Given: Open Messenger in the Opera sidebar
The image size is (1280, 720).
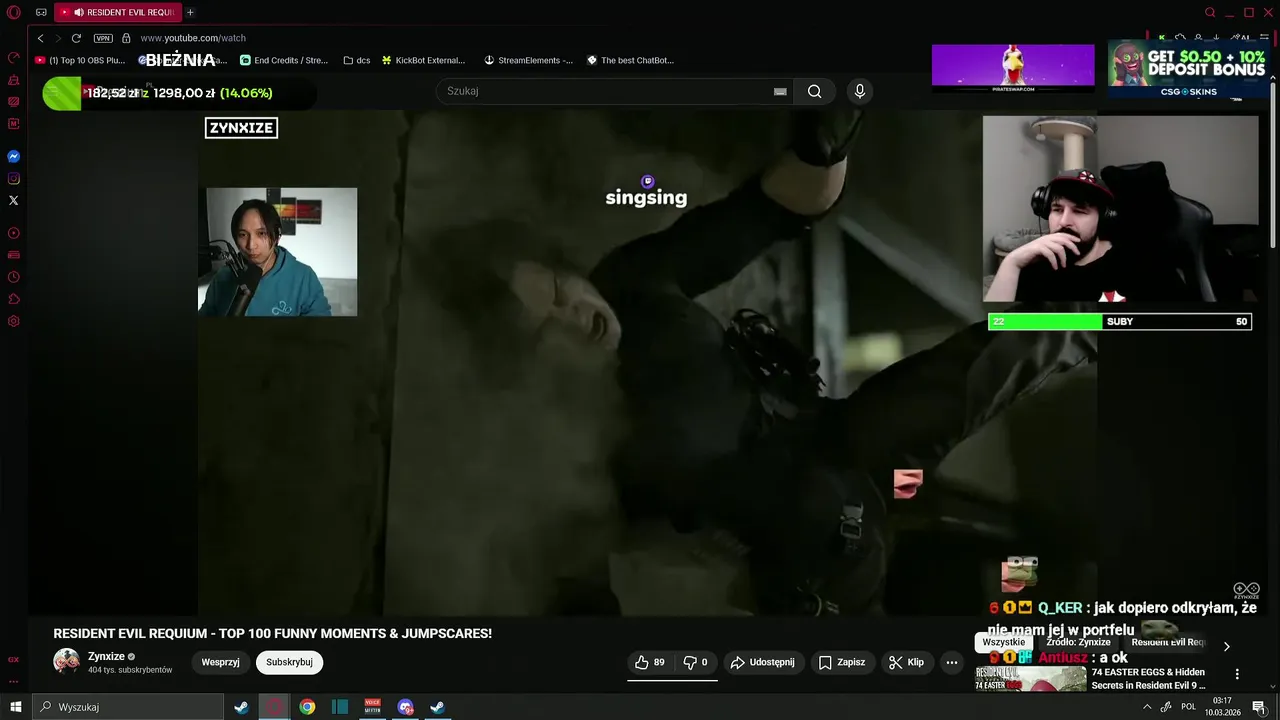Looking at the screenshot, I should coord(14,157).
